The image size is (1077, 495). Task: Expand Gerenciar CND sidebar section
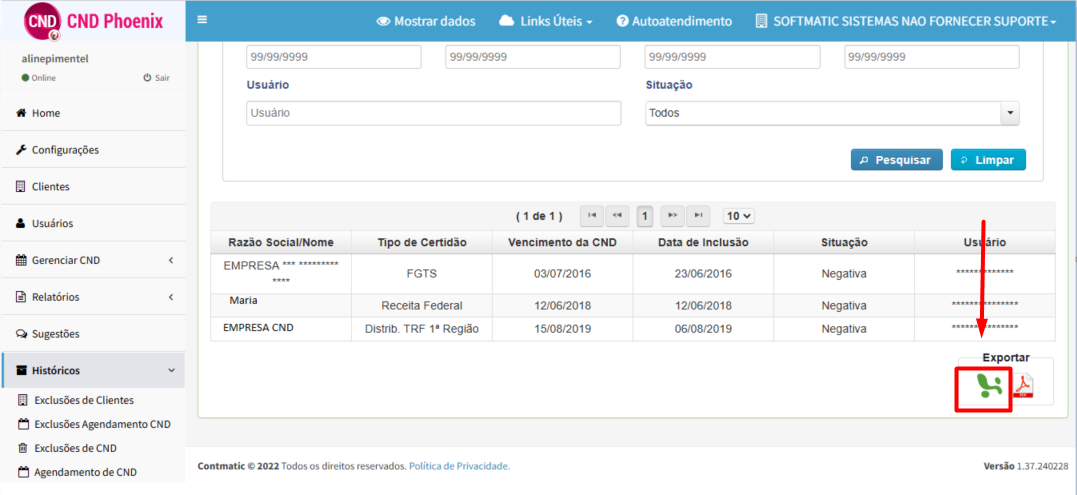(x=93, y=260)
